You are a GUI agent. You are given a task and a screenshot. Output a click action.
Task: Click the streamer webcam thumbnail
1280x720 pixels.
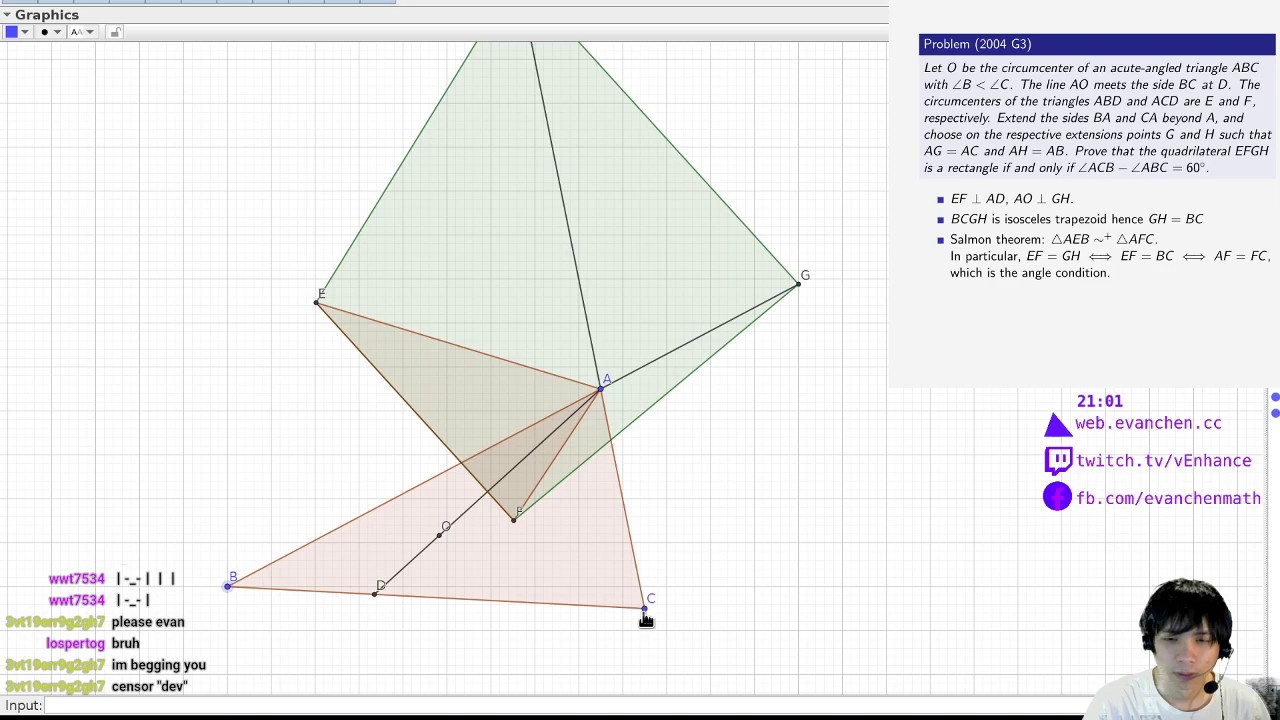[1181, 648]
